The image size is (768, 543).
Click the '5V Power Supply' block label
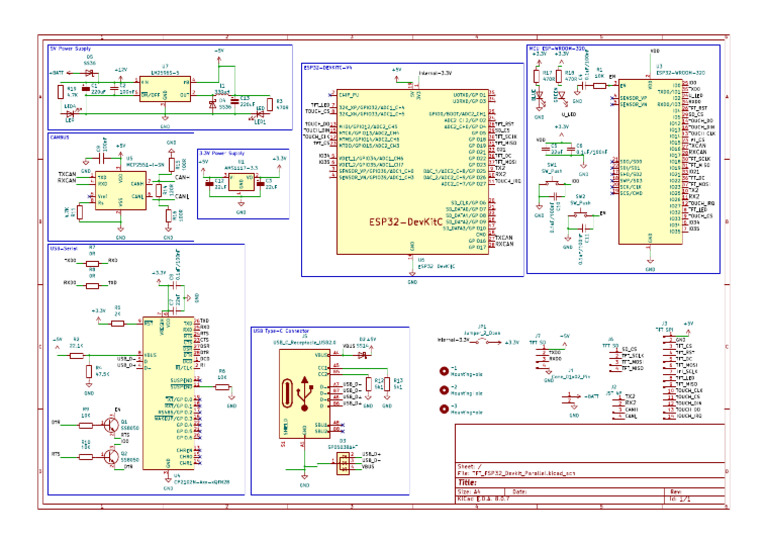pyautogui.click(x=70, y=49)
